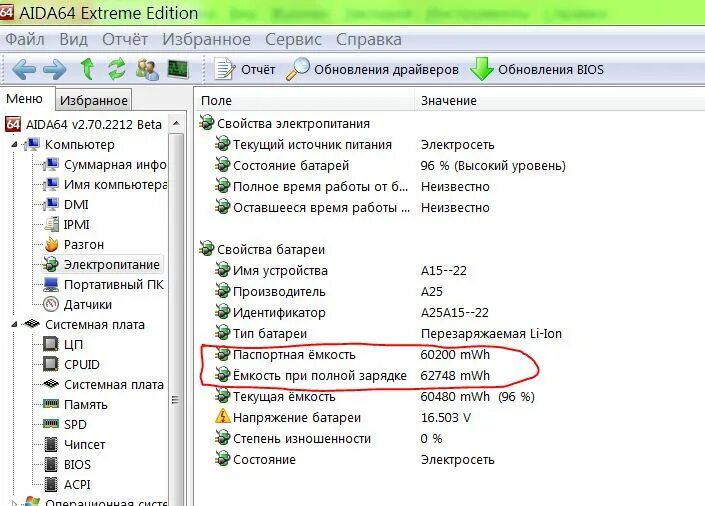The image size is (705, 506).
Task: Click the Forward navigation arrow
Action: coord(54,70)
